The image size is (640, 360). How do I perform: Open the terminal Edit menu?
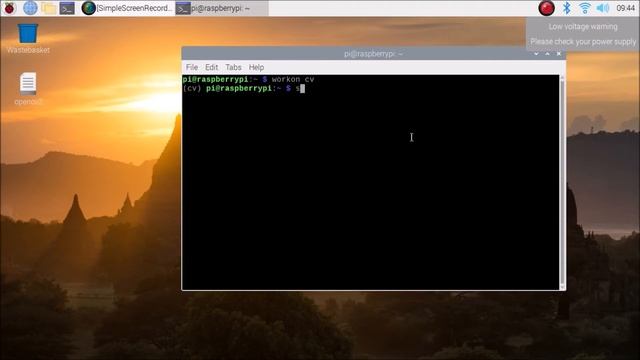click(211, 67)
